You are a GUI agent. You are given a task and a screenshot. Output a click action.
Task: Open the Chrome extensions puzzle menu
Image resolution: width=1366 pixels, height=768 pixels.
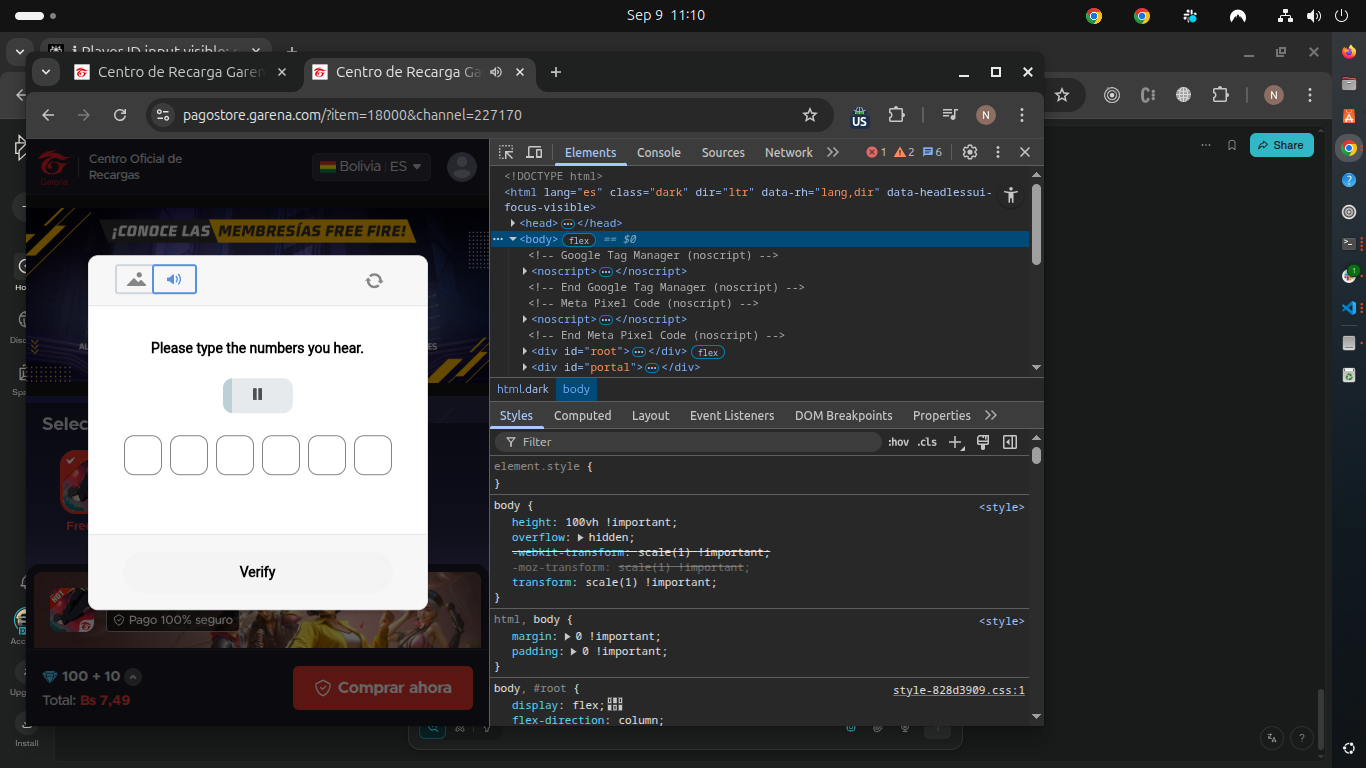click(896, 115)
